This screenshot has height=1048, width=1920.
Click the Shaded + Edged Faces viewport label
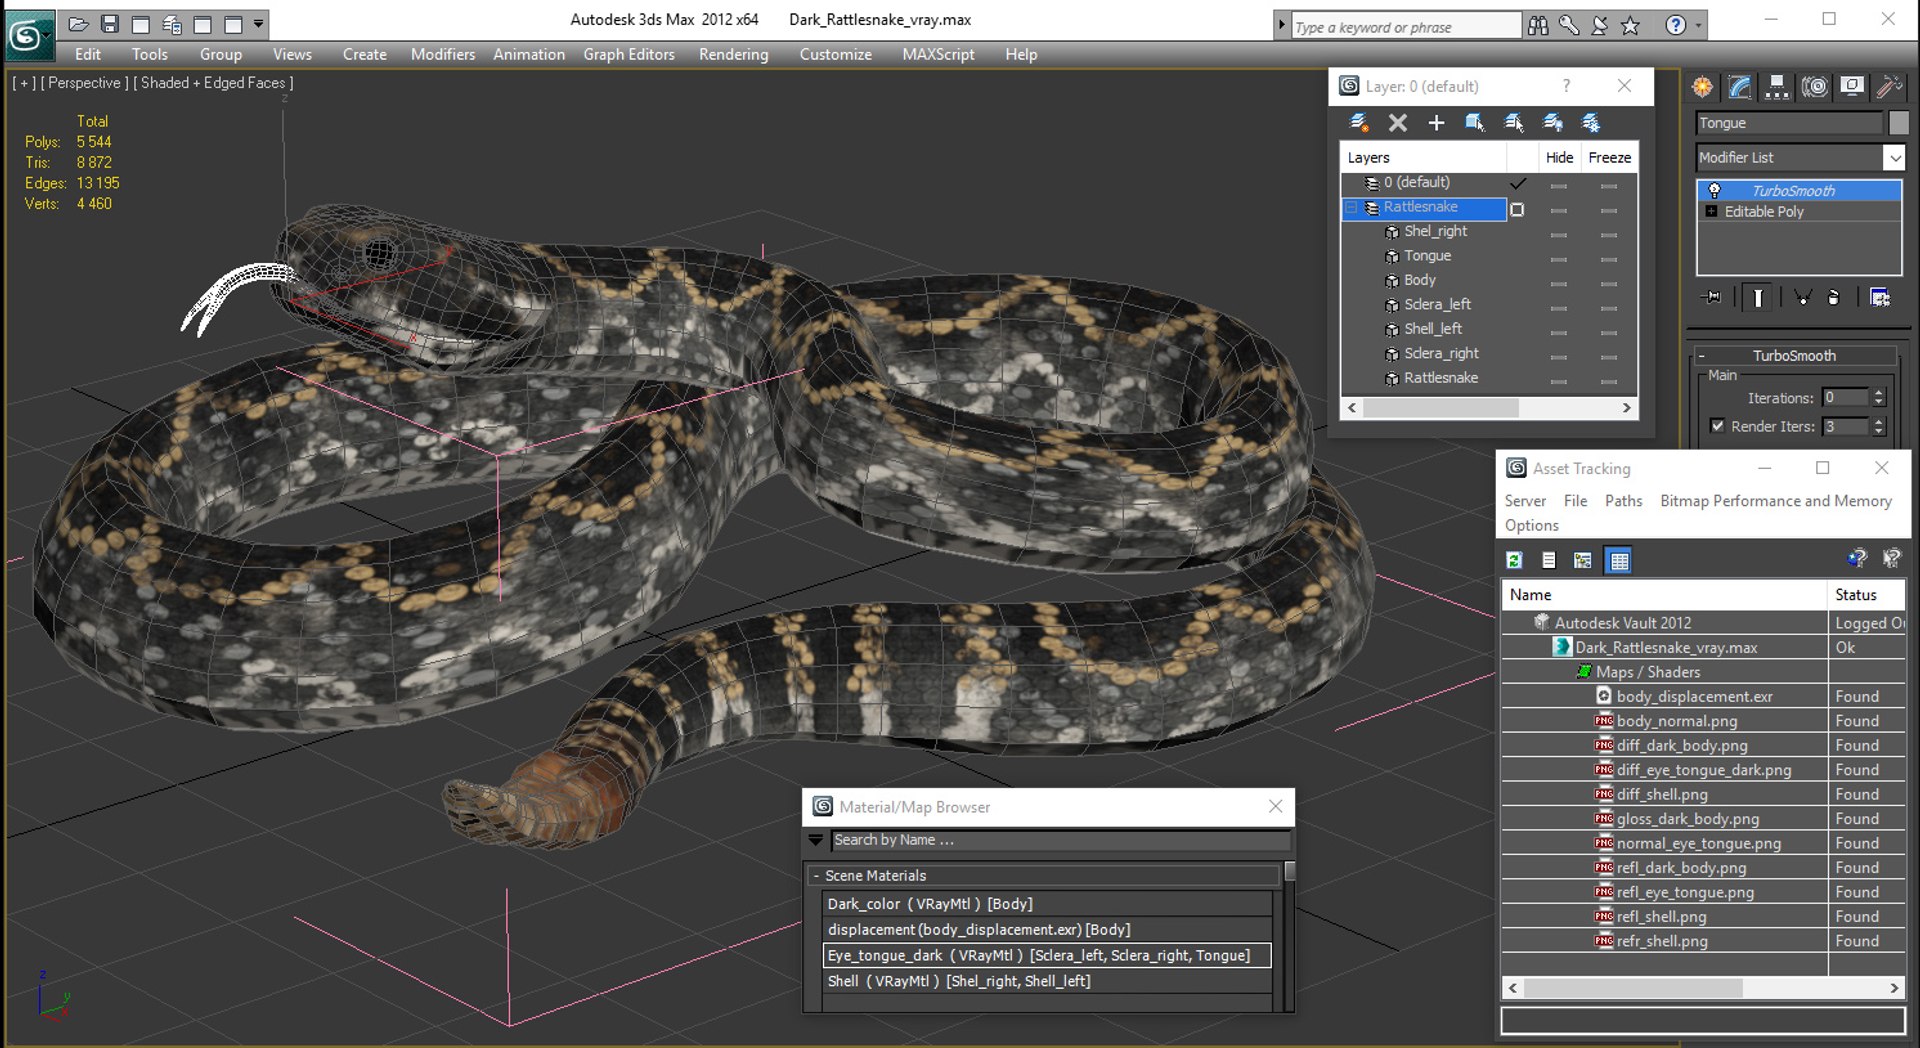pyautogui.click(x=213, y=83)
